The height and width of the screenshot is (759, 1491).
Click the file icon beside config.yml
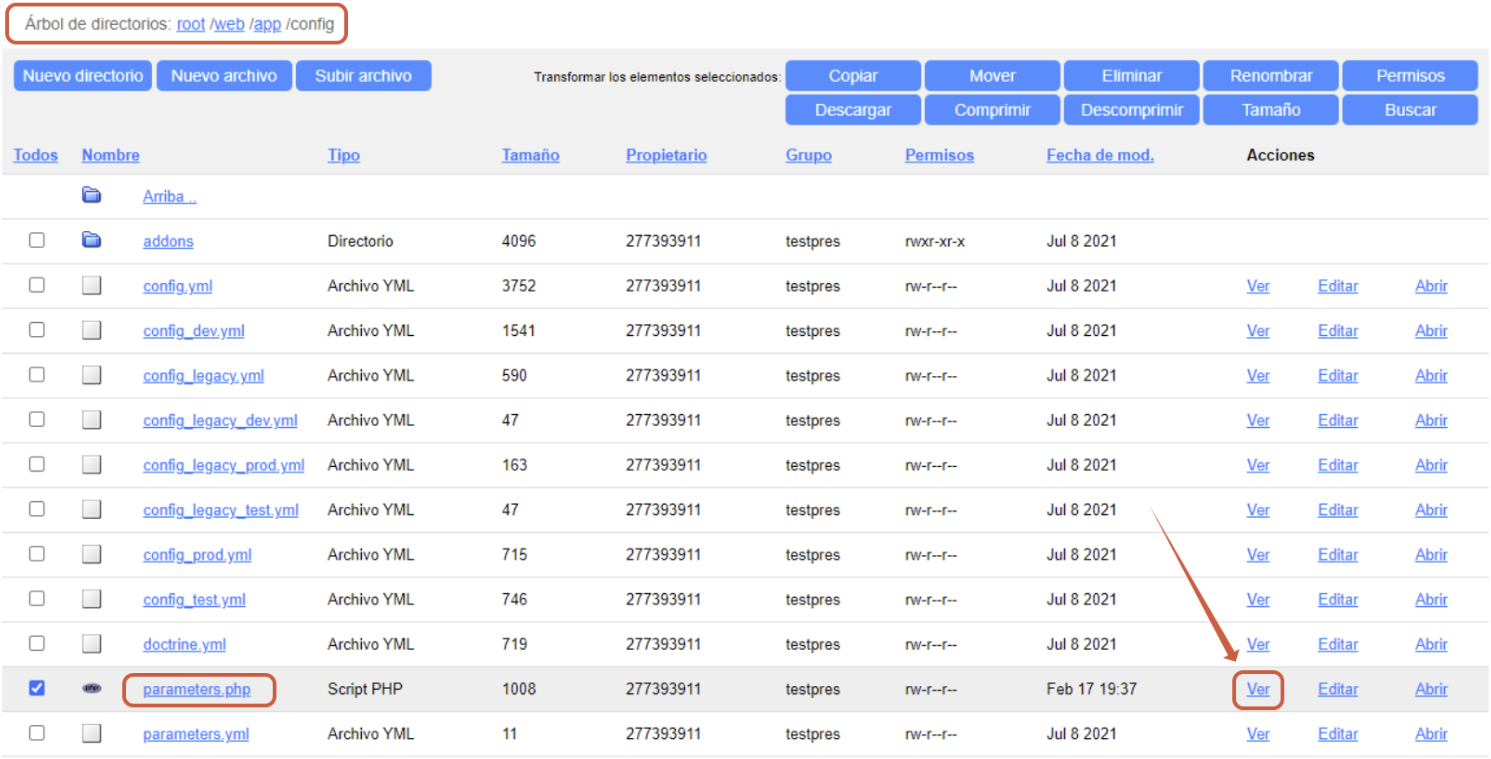click(92, 285)
